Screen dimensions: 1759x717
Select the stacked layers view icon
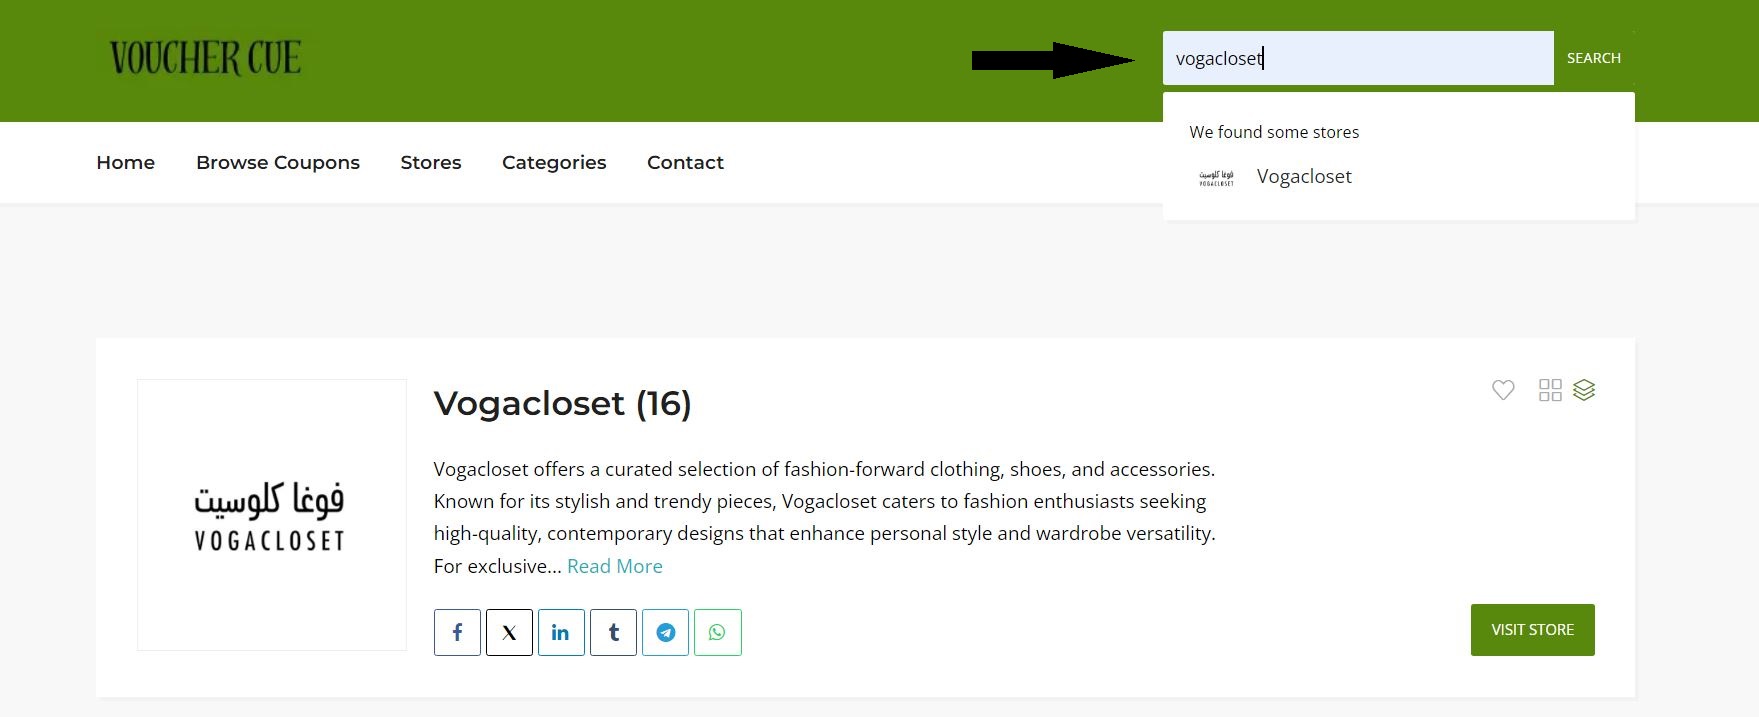1585,390
